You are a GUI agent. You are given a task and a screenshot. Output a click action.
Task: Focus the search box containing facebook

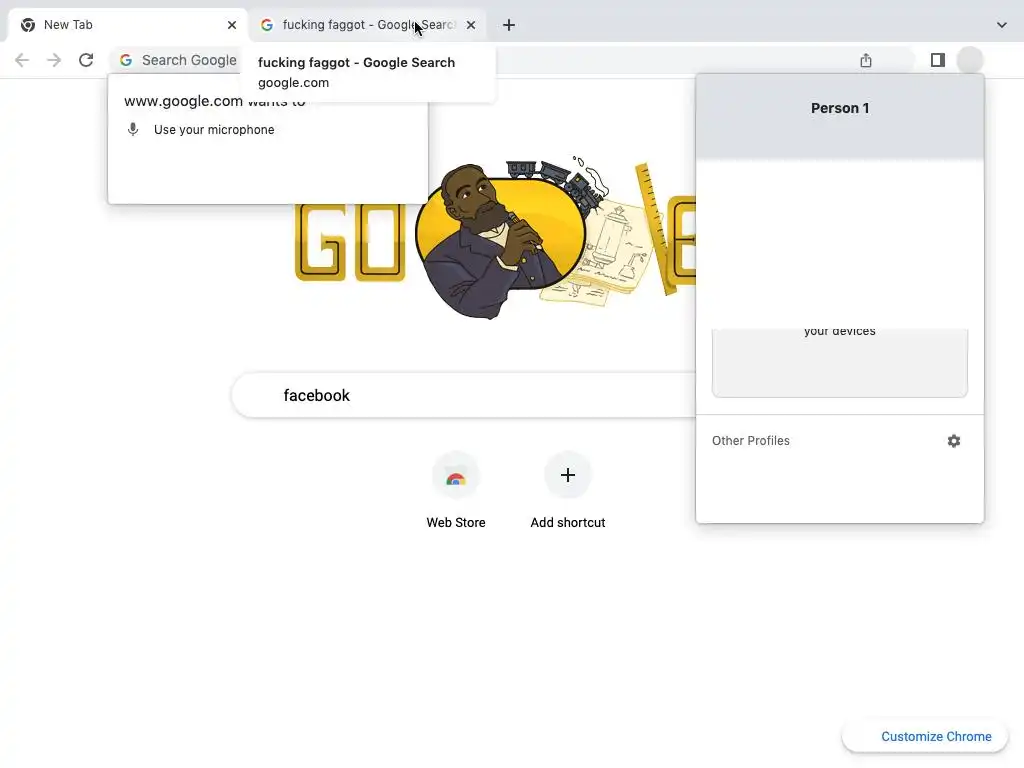click(x=464, y=395)
